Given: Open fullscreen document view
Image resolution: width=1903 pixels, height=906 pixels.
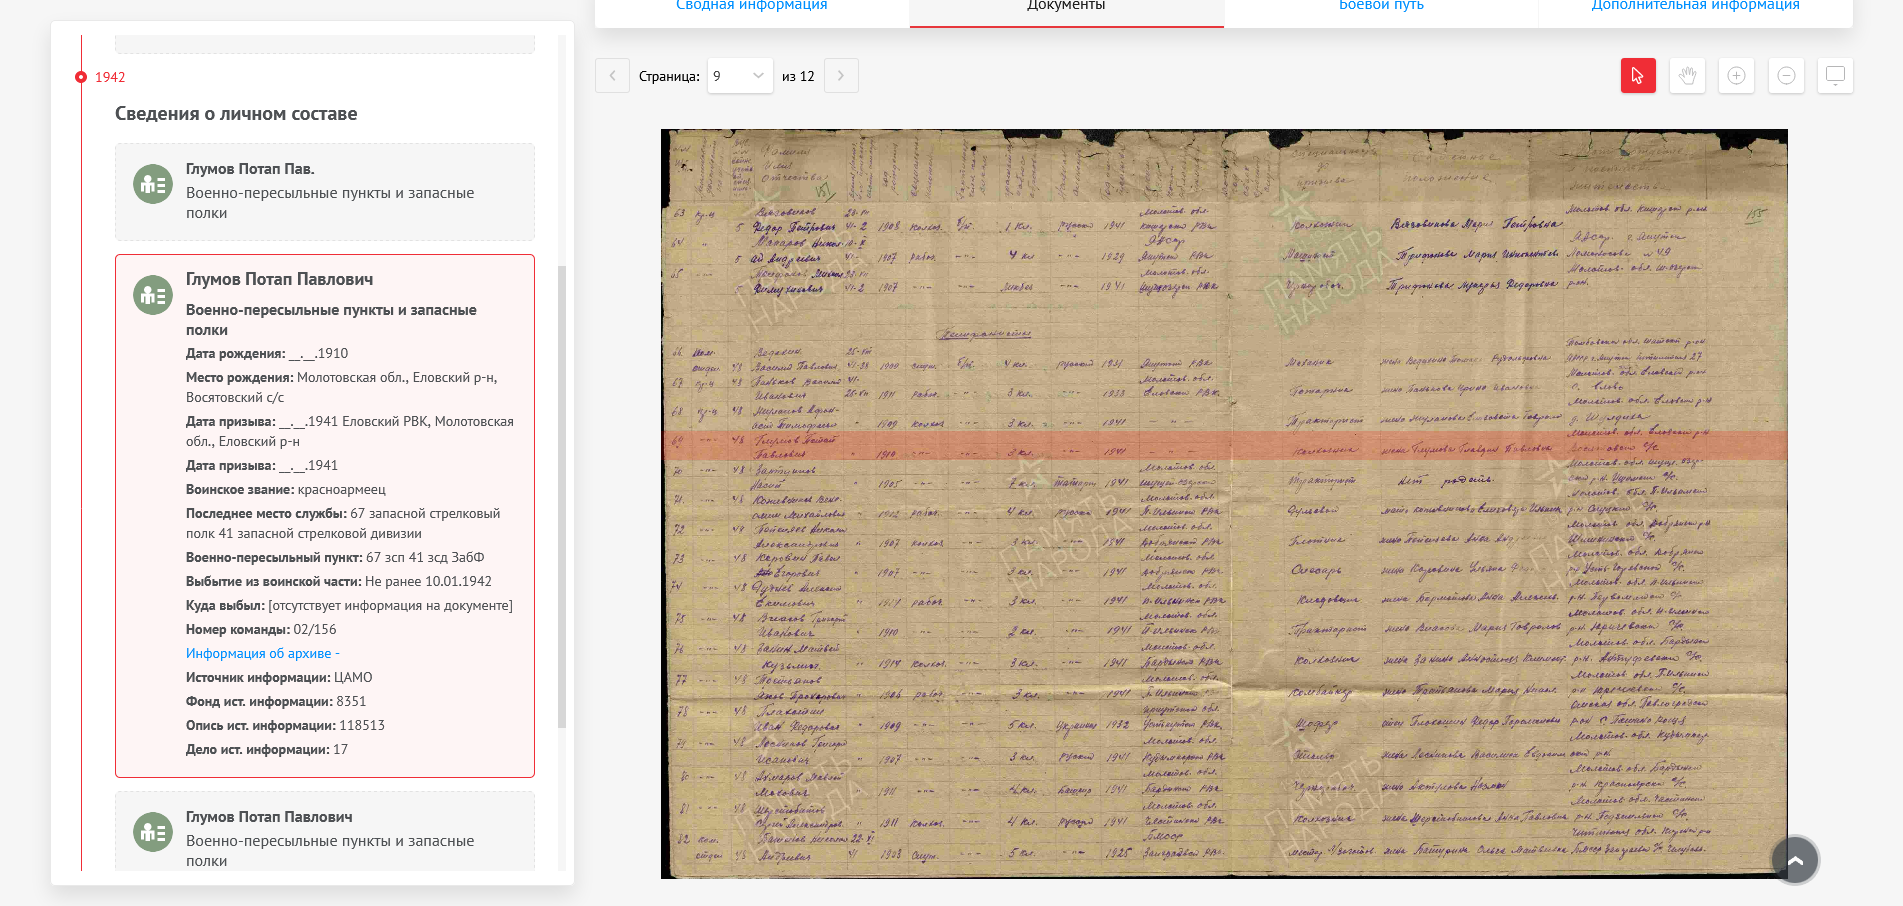Looking at the screenshot, I should 1835,76.
